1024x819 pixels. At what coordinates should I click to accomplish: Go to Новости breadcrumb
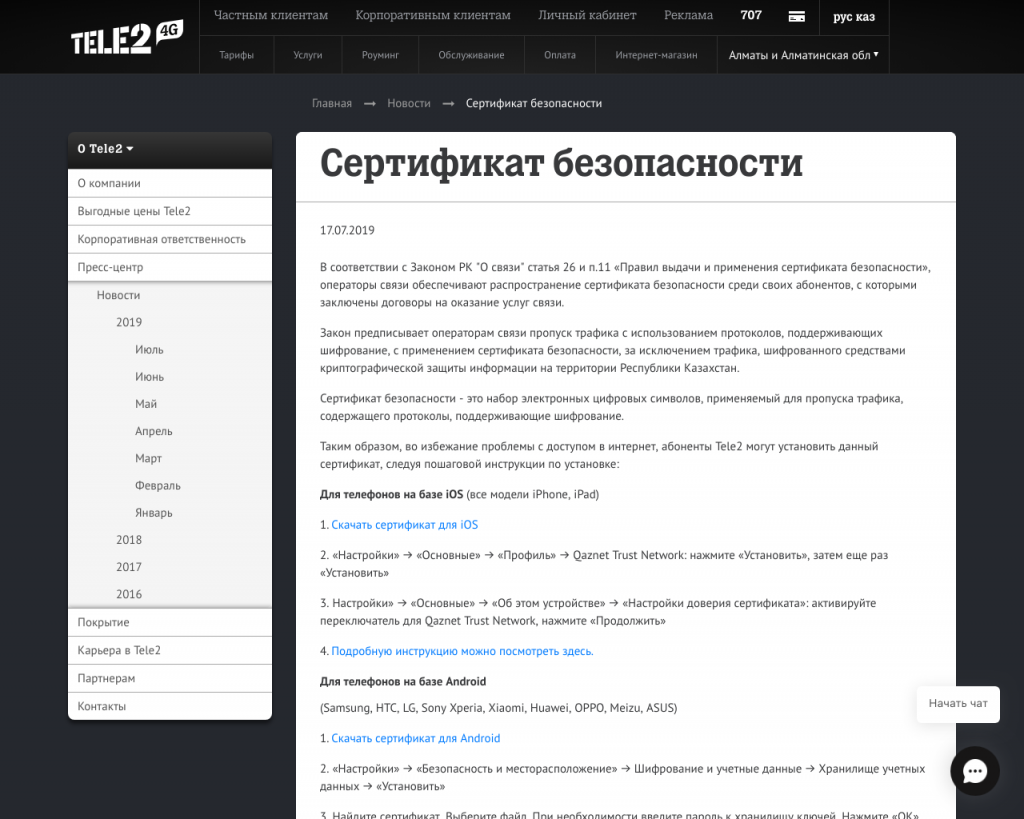409,103
